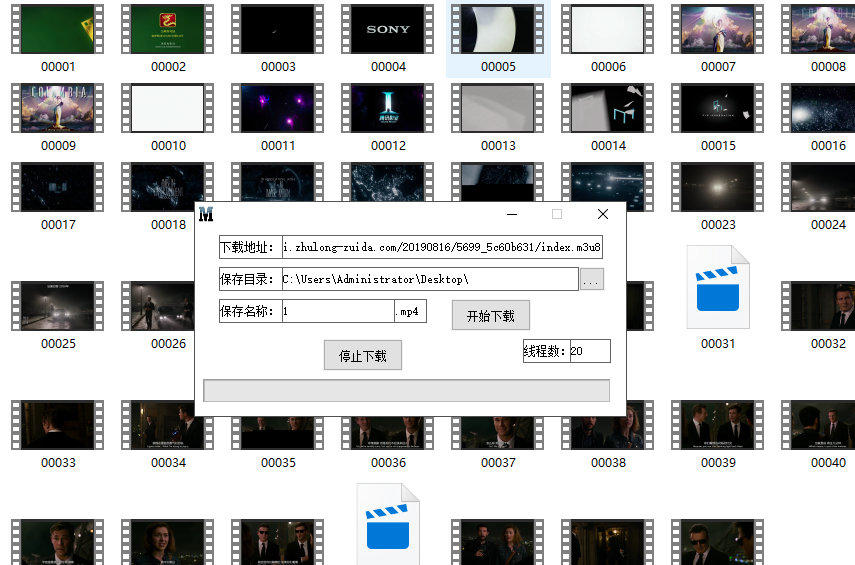The image size is (855, 565).
Task: Minimize the downloader dialog
Action: [x=511, y=214]
